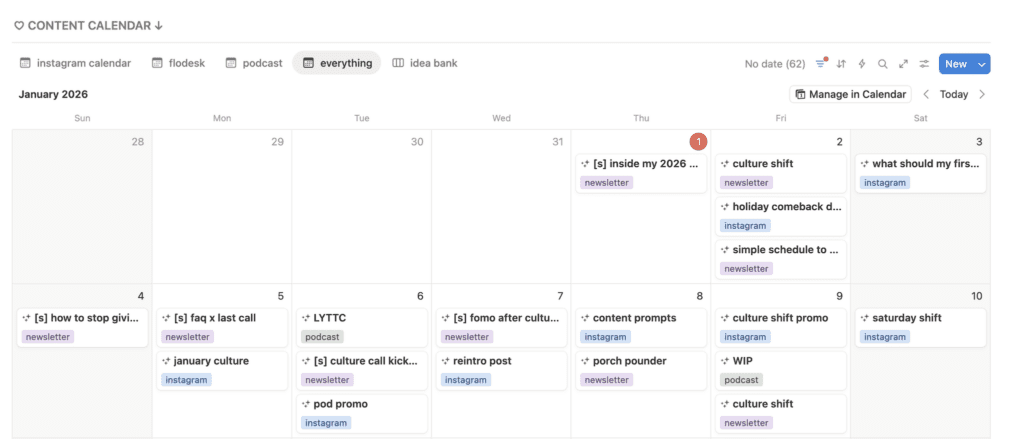Click today's date badge on Thursday
1024x439 pixels.
tap(699, 142)
